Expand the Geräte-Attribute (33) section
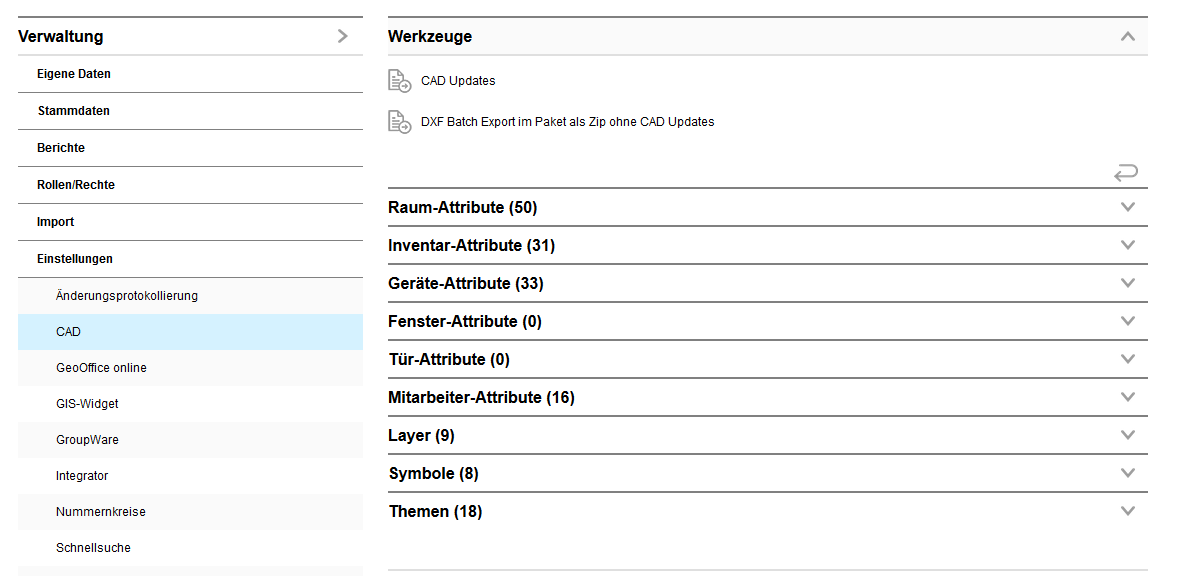The image size is (1182, 576). [1128, 283]
